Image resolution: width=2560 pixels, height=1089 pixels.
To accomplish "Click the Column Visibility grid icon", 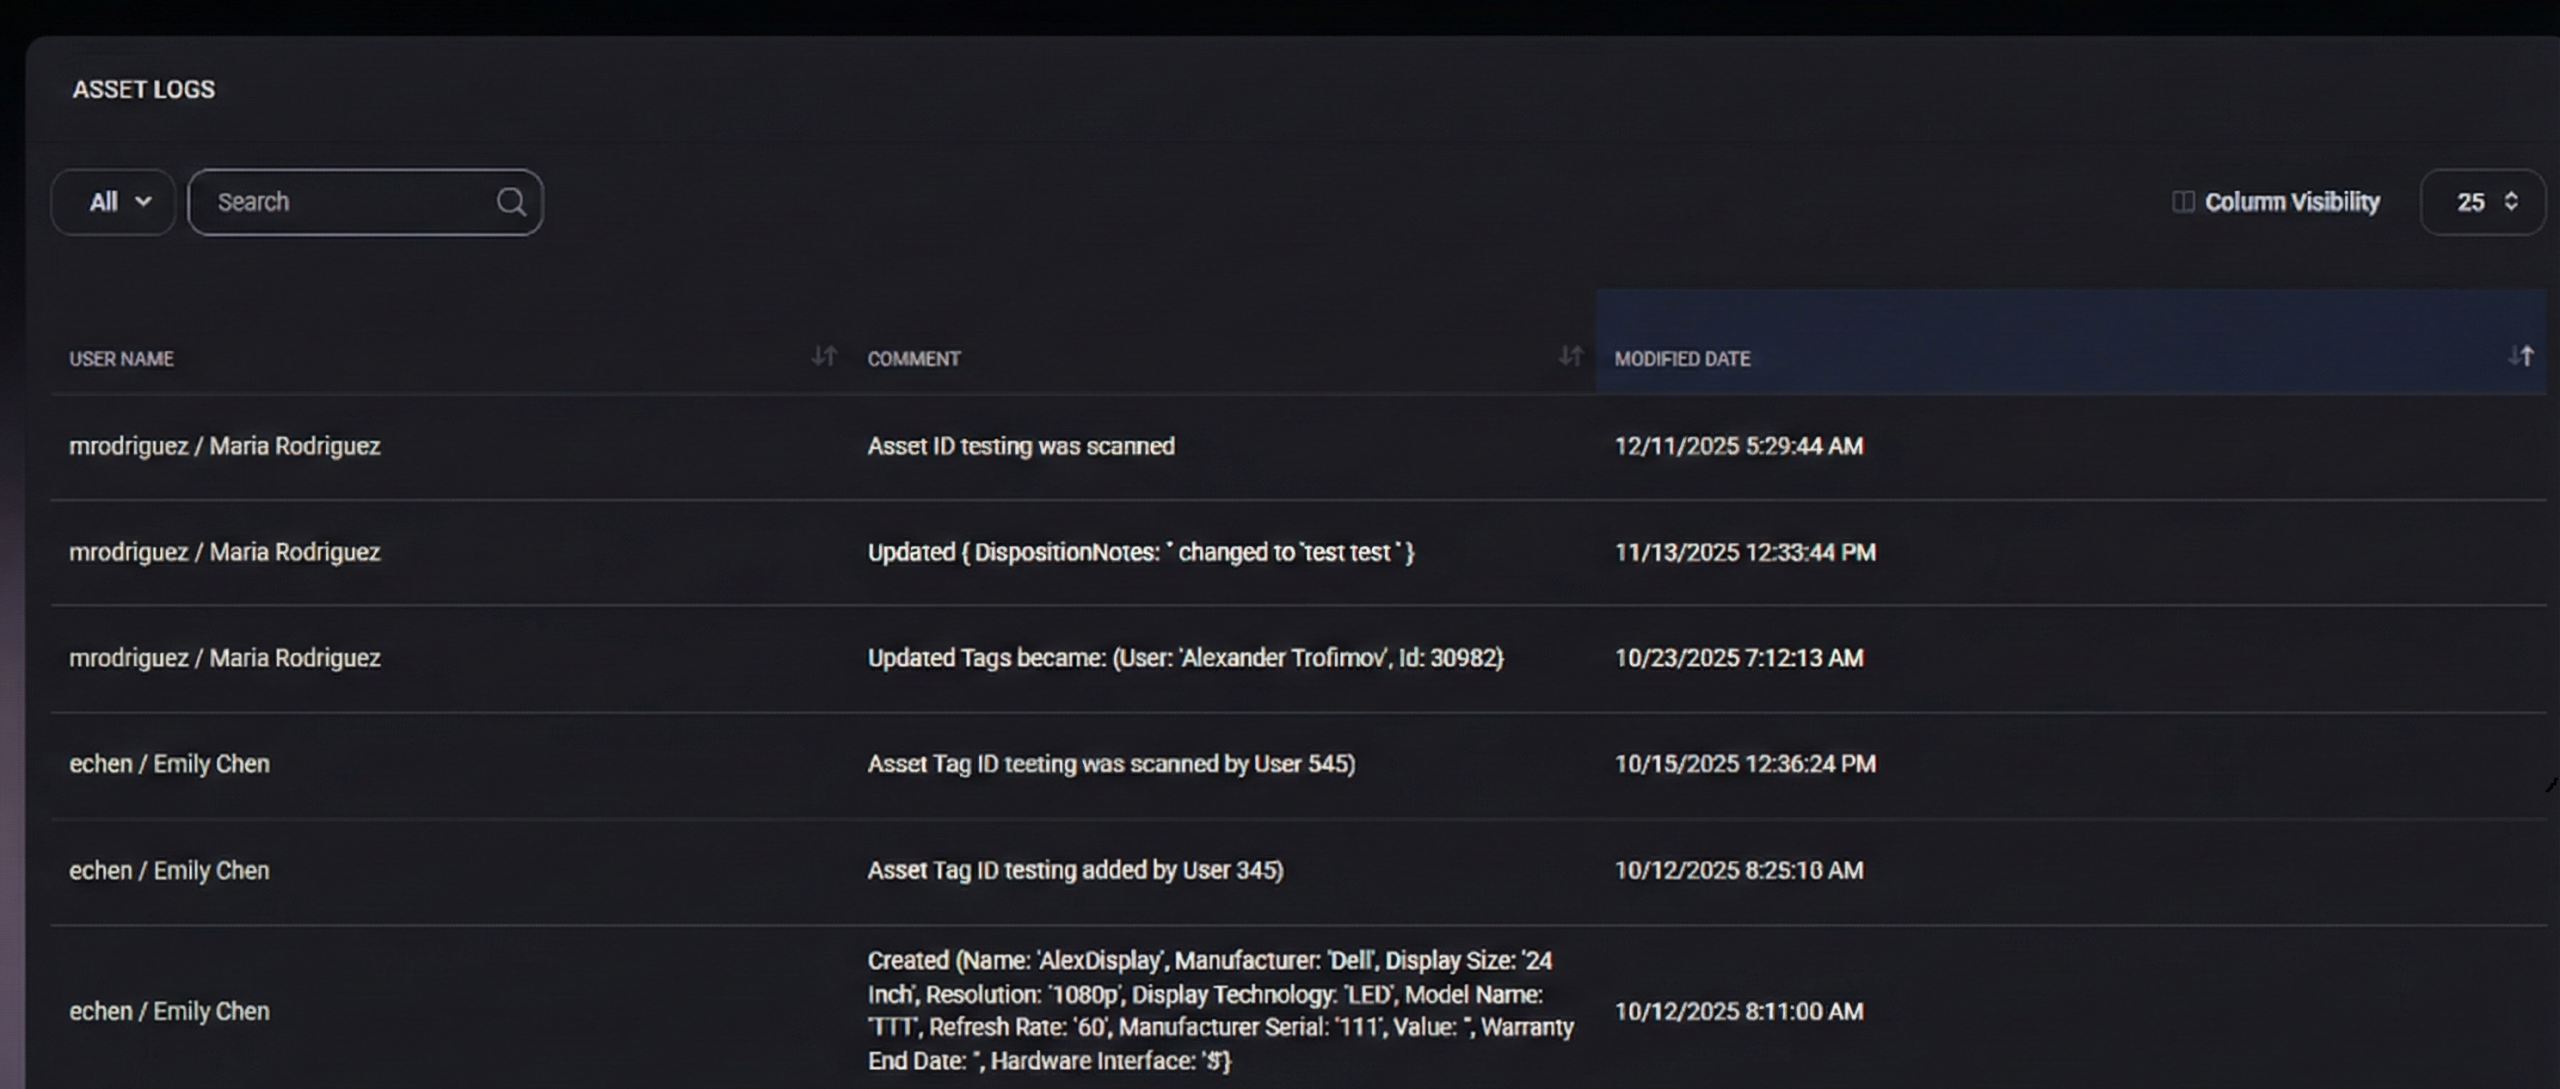I will [2185, 201].
